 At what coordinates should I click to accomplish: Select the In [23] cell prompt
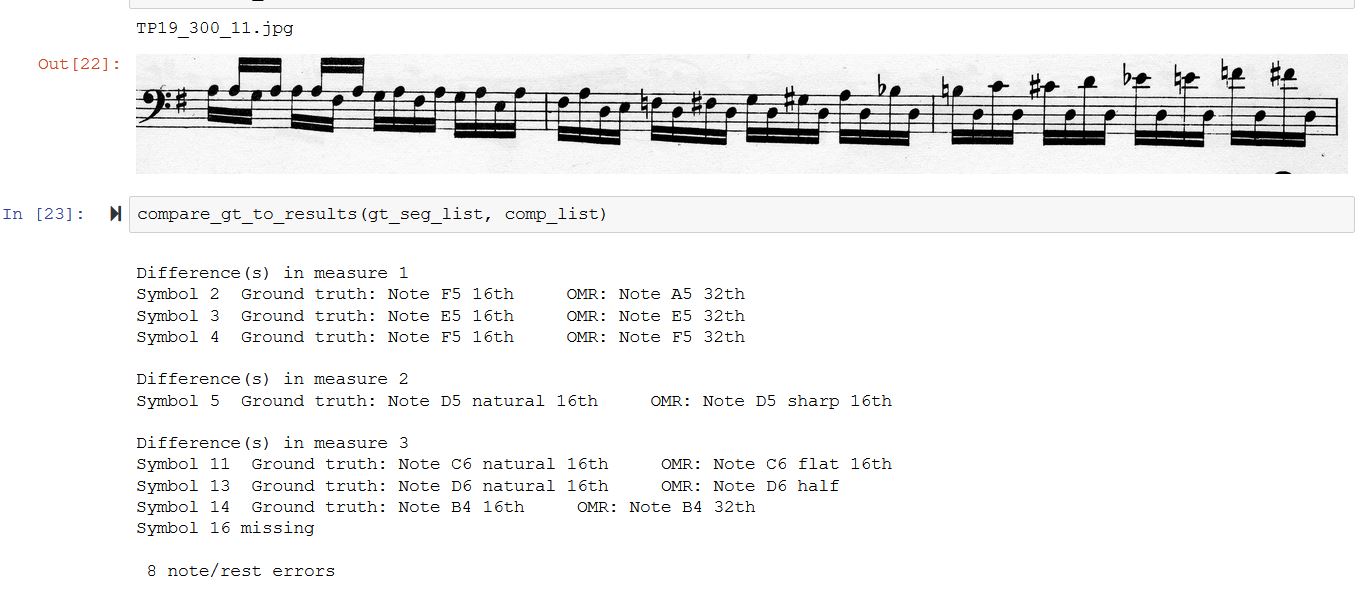point(44,214)
